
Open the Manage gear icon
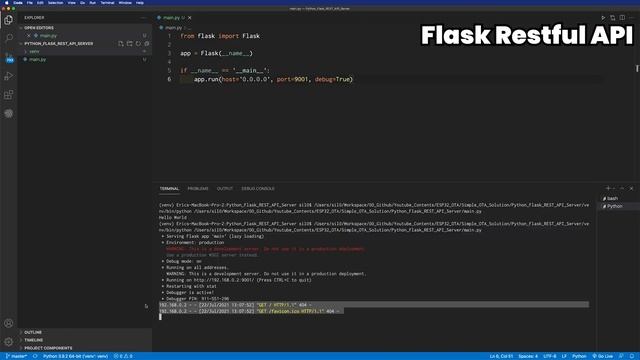pyautogui.click(x=9, y=342)
